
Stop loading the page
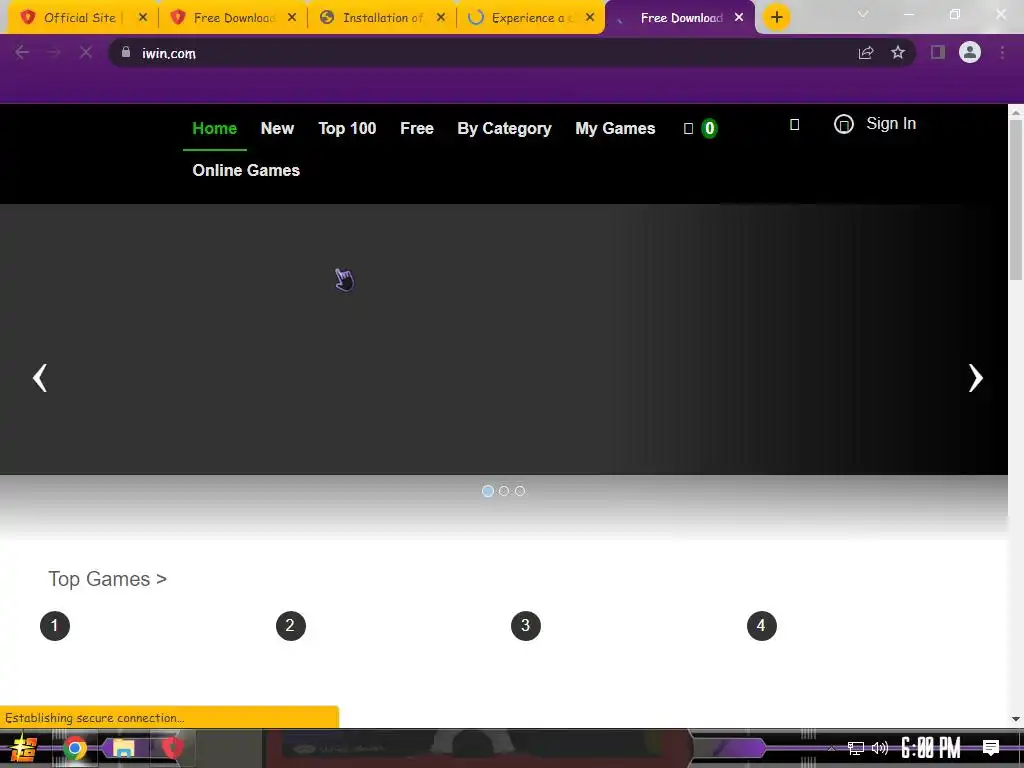(x=86, y=53)
